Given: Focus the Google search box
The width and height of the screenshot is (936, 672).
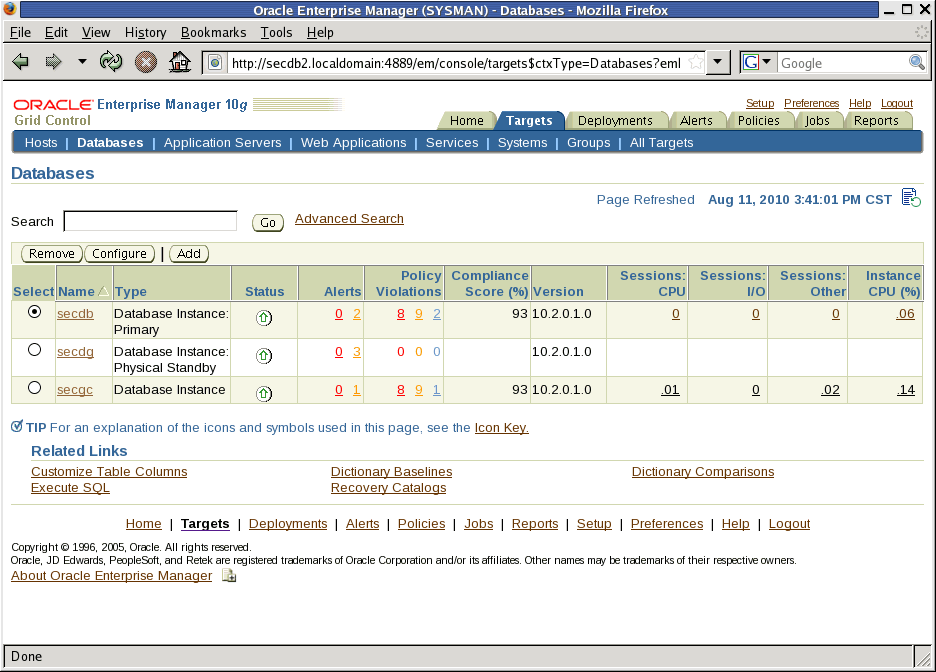Looking at the screenshot, I should pyautogui.click(x=842, y=63).
